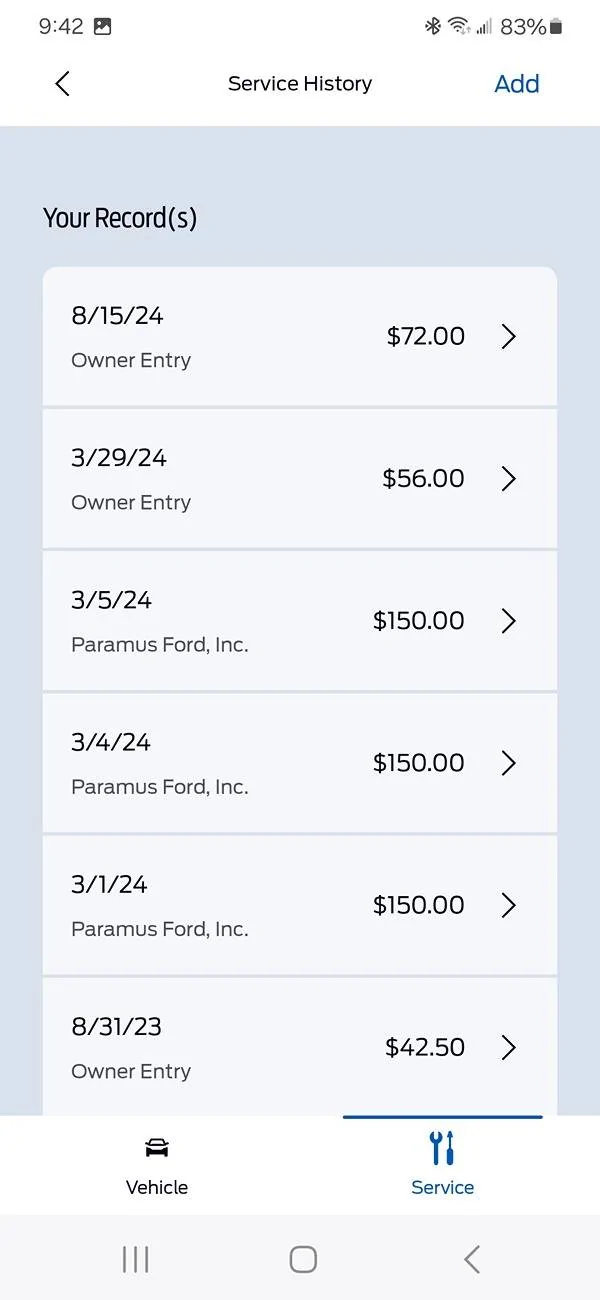This screenshot has height=1300, width=600.
Task: Tap Add to create a new service record
Action: (517, 84)
